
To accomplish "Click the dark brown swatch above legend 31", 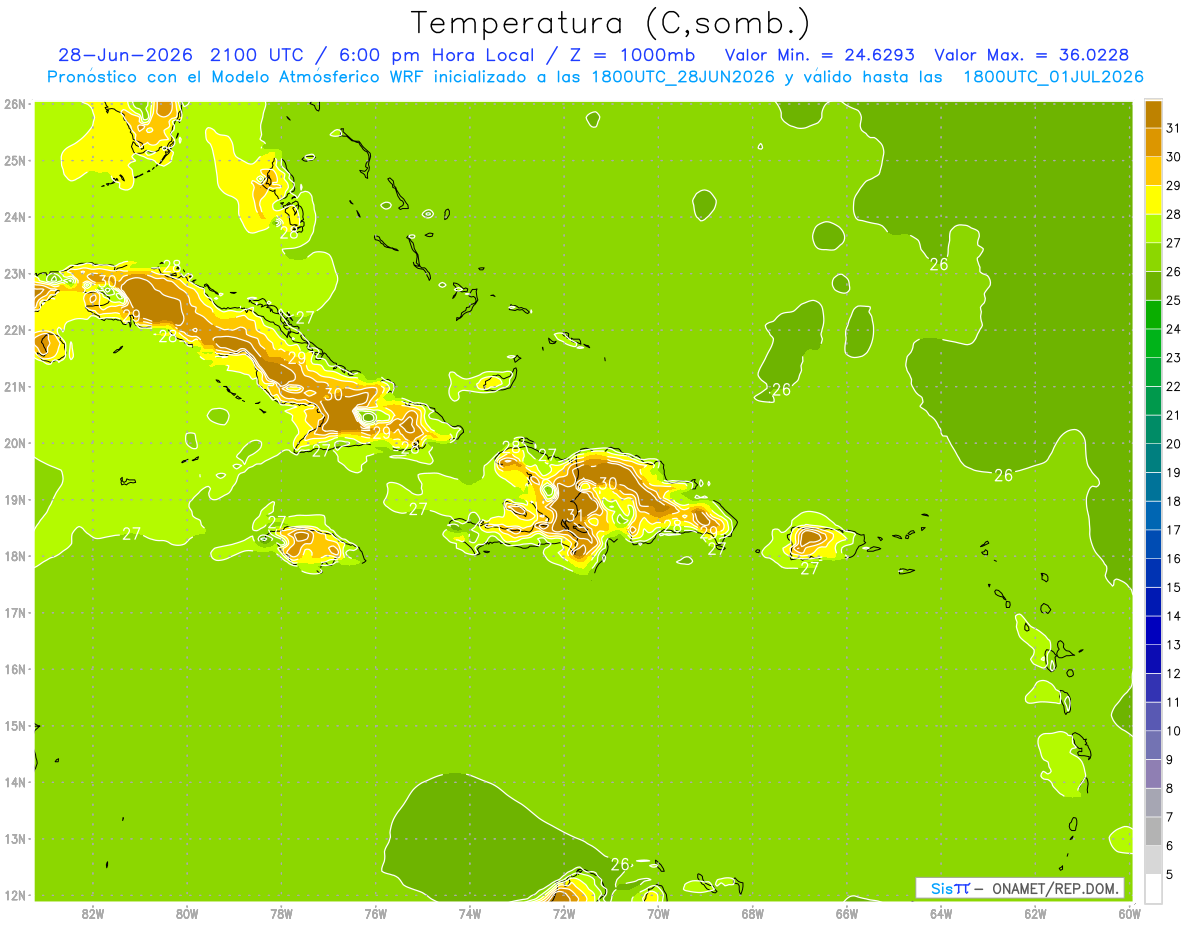I will 1153,114.
